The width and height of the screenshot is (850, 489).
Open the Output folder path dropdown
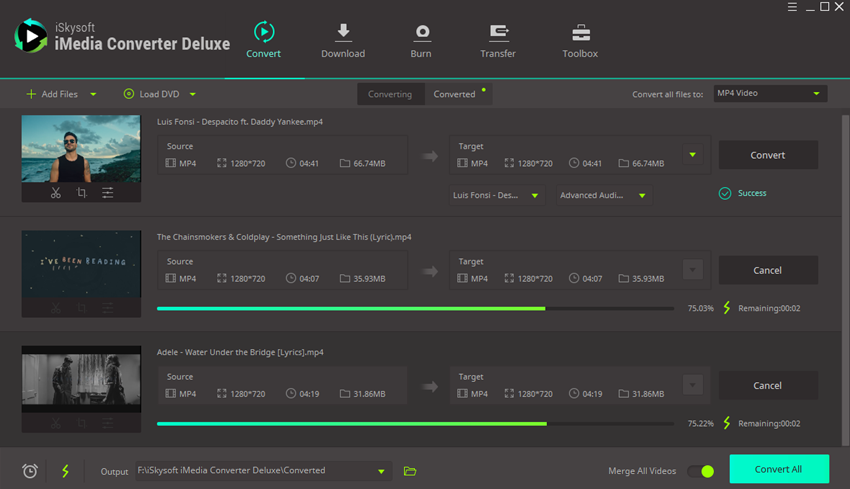[263, 471]
